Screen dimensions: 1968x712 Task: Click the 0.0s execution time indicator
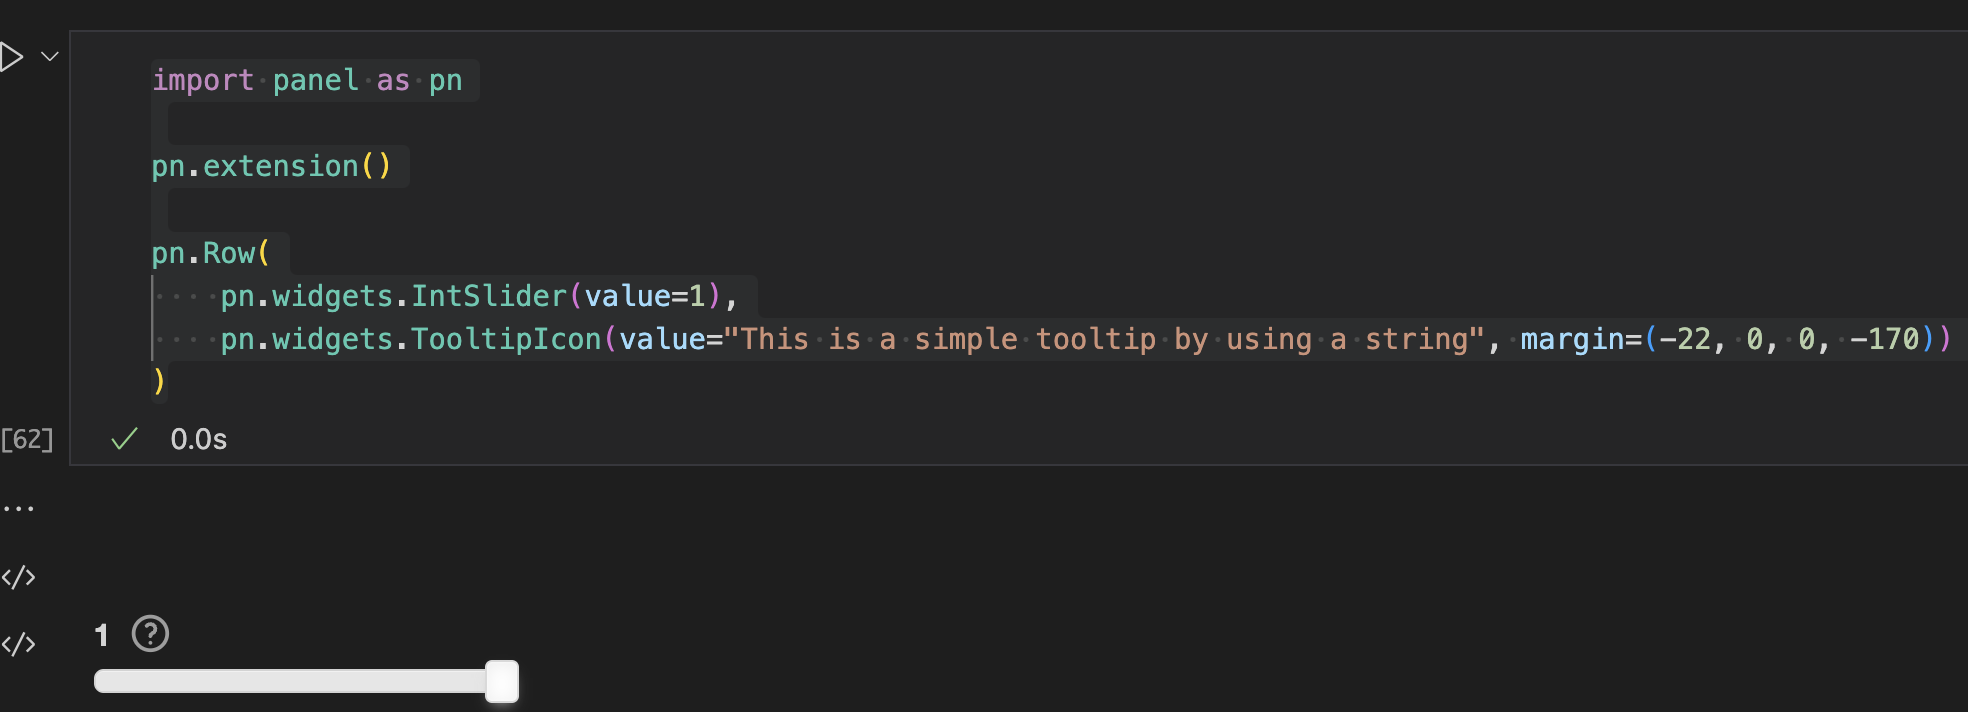click(x=198, y=439)
